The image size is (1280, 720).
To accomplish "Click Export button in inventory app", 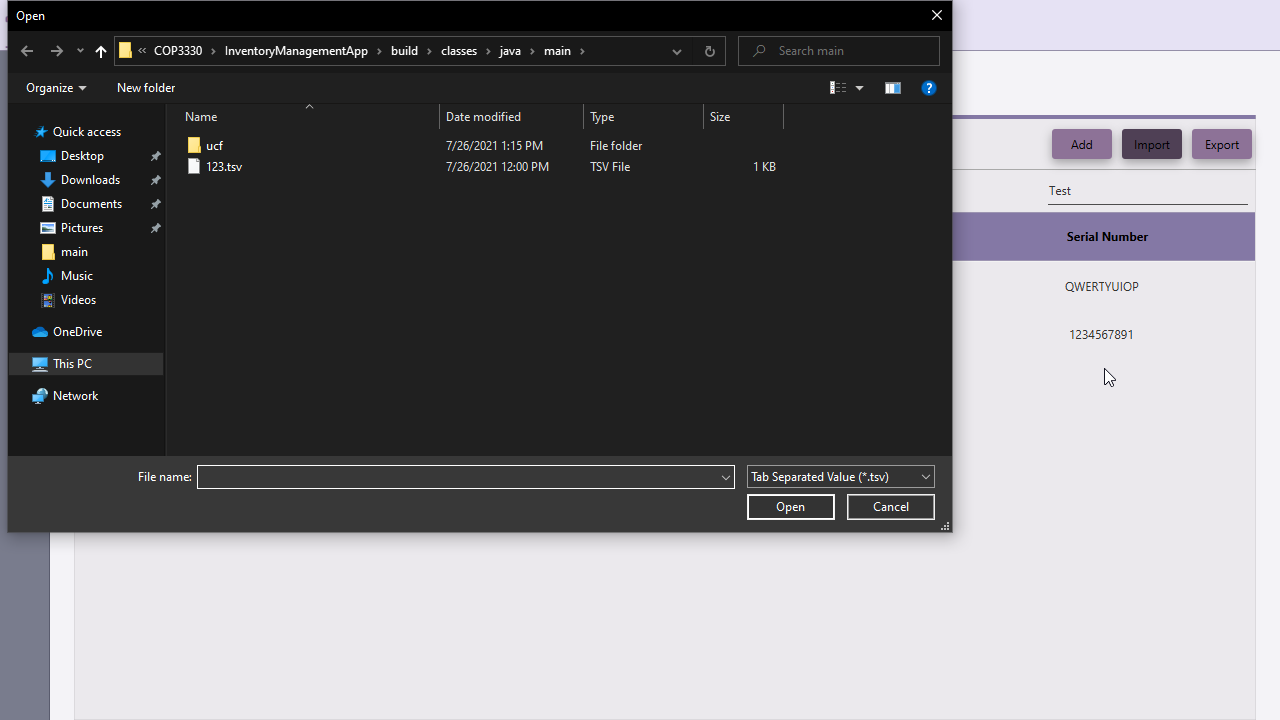I will (x=1222, y=144).
